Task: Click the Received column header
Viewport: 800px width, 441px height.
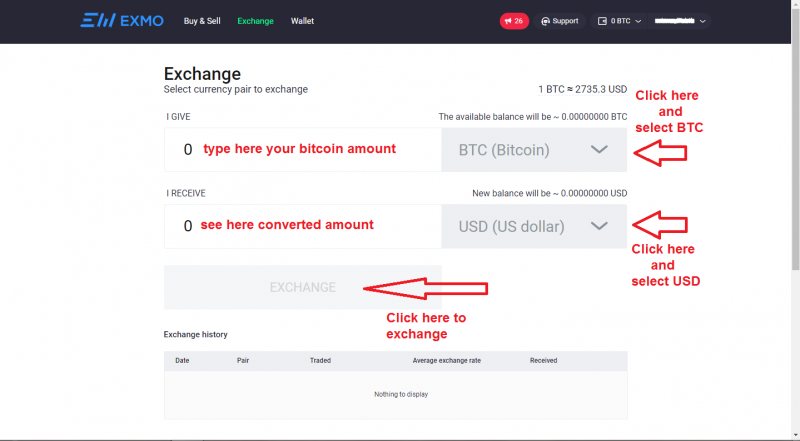Action: tap(543, 360)
